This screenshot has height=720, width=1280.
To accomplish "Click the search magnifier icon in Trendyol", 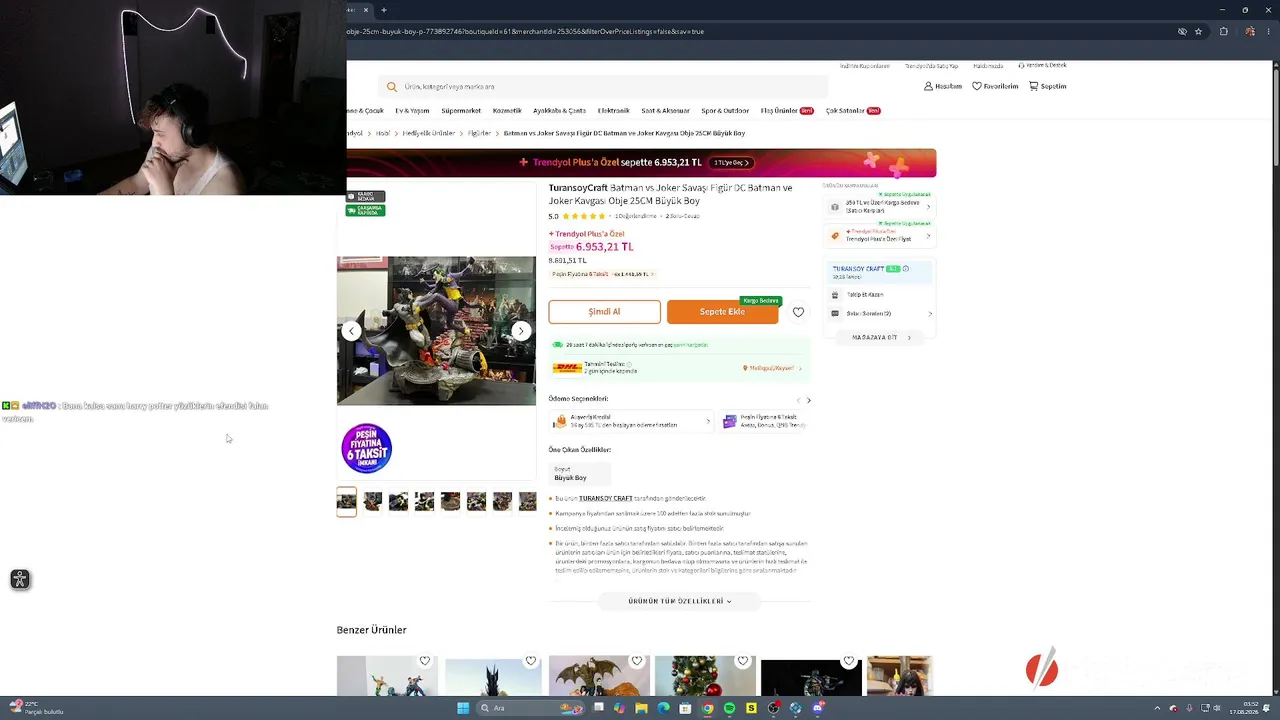I will pyautogui.click(x=392, y=87).
